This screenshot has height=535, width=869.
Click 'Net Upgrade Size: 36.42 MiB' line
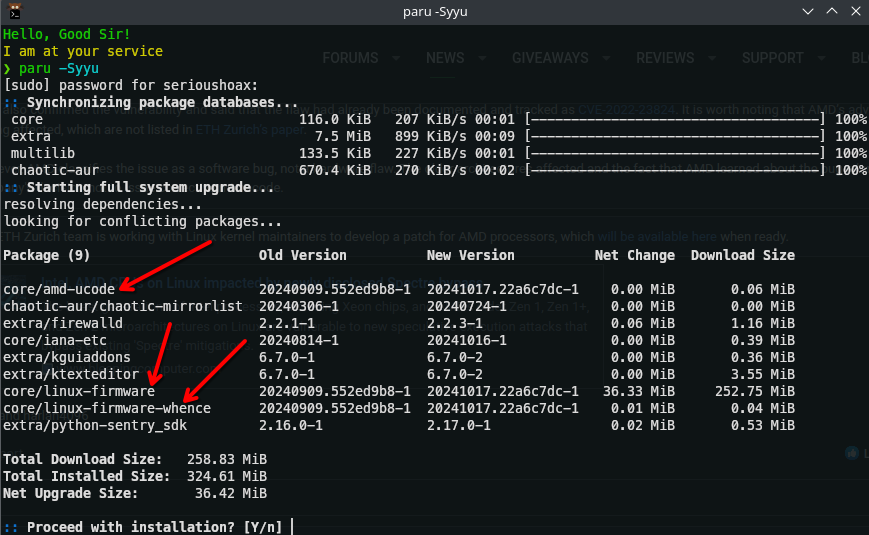point(135,493)
